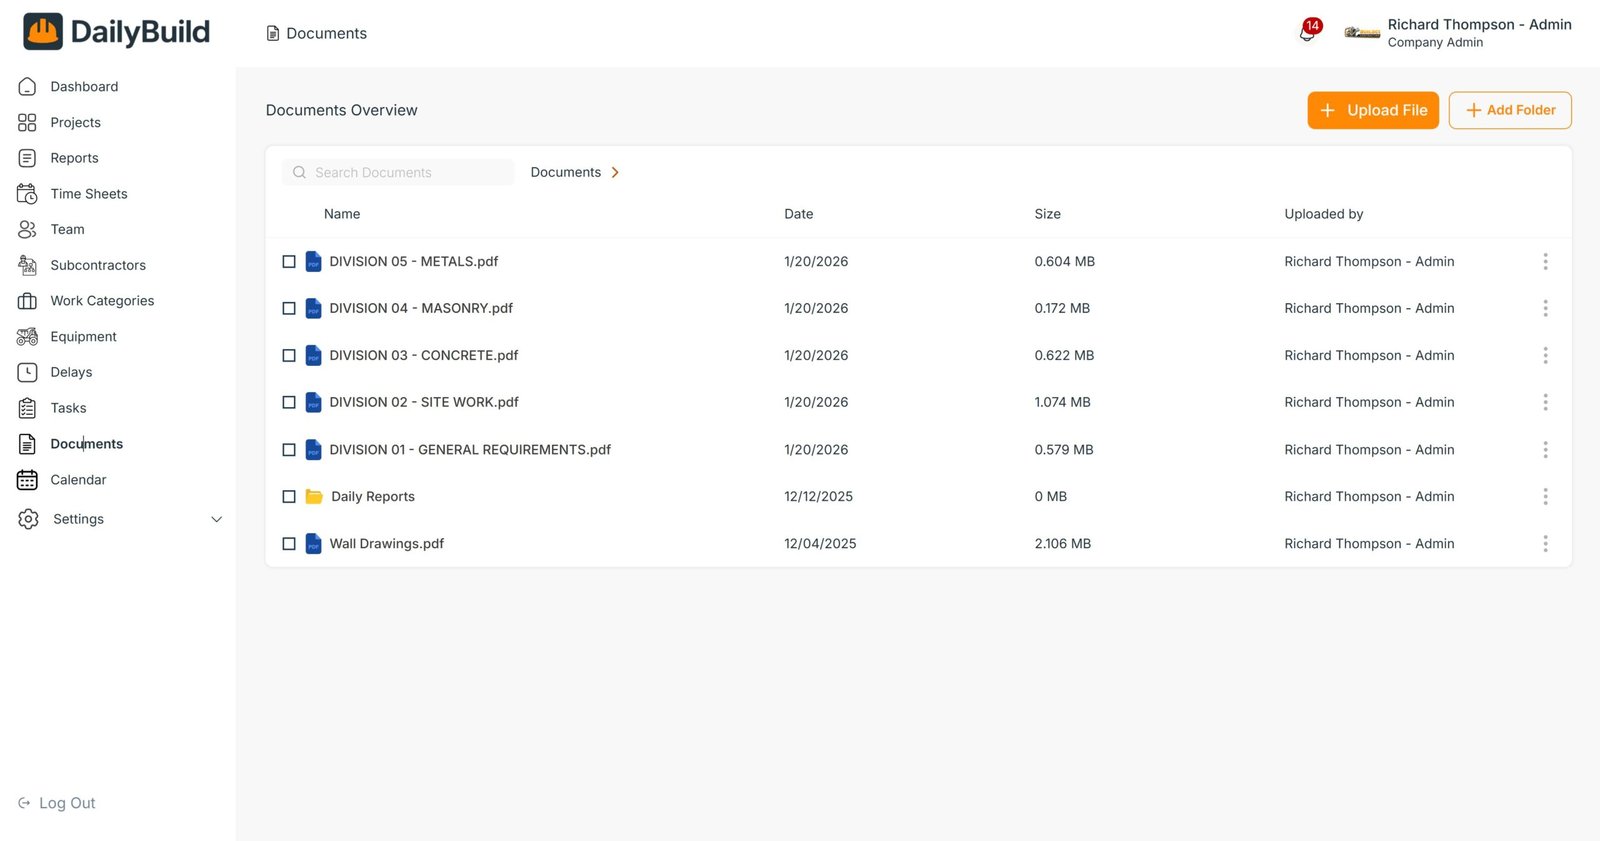Open the Work Categories briefcase icon

(x=27, y=301)
